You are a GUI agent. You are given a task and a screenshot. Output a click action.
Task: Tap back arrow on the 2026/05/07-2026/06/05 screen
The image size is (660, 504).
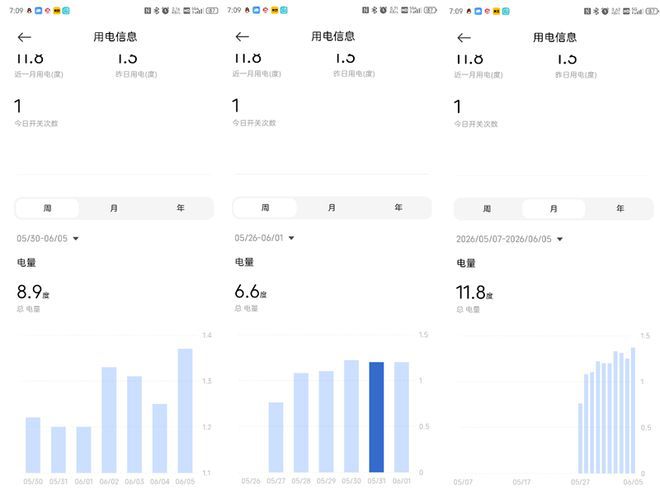464,38
